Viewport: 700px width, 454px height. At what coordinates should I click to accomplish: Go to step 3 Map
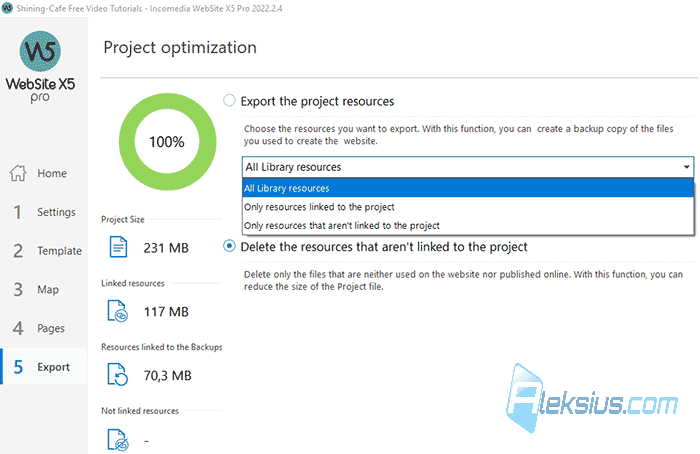44,290
